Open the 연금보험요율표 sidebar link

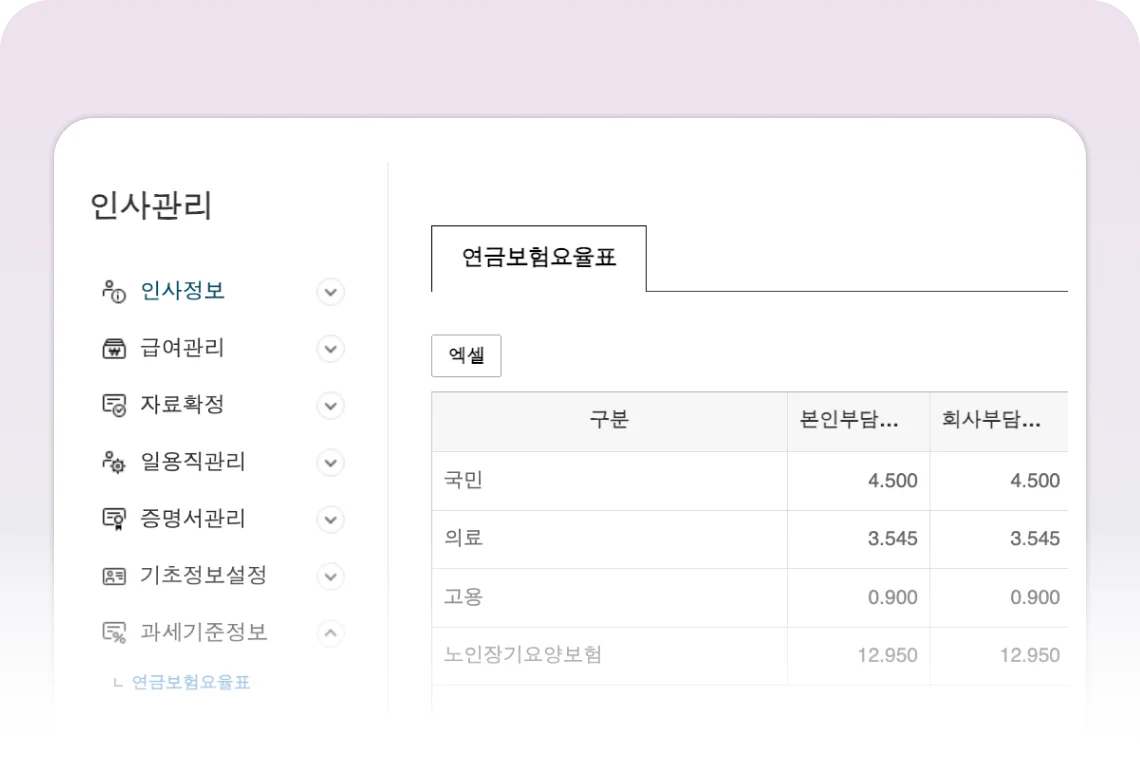[191, 683]
